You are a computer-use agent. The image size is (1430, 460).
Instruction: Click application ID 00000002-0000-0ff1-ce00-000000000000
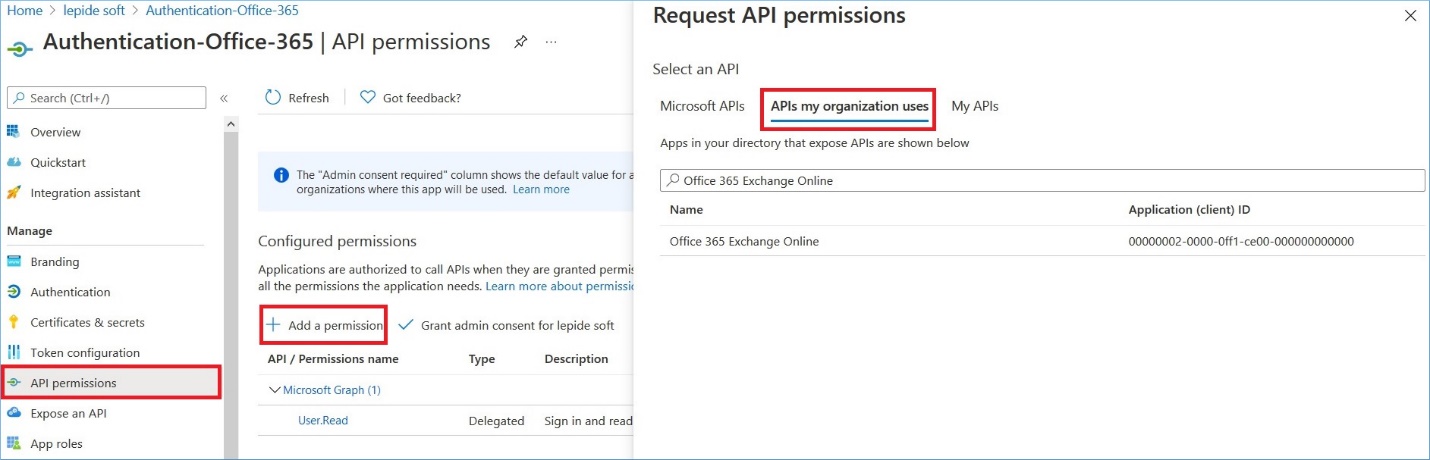pyautogui.click(x=1241, y=241)
